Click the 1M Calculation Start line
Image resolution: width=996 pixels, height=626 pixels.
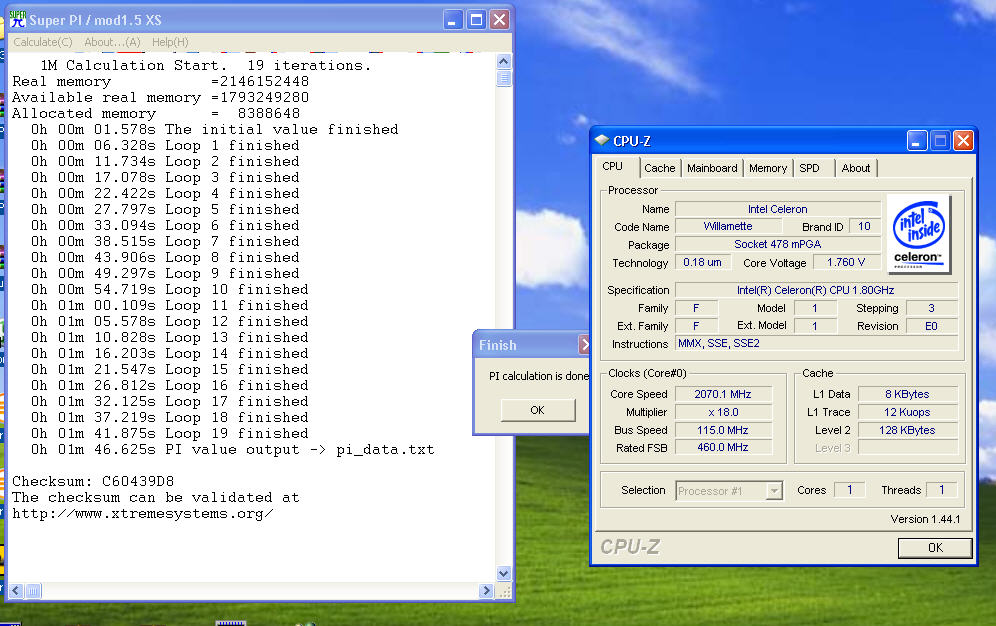point(205,65)
